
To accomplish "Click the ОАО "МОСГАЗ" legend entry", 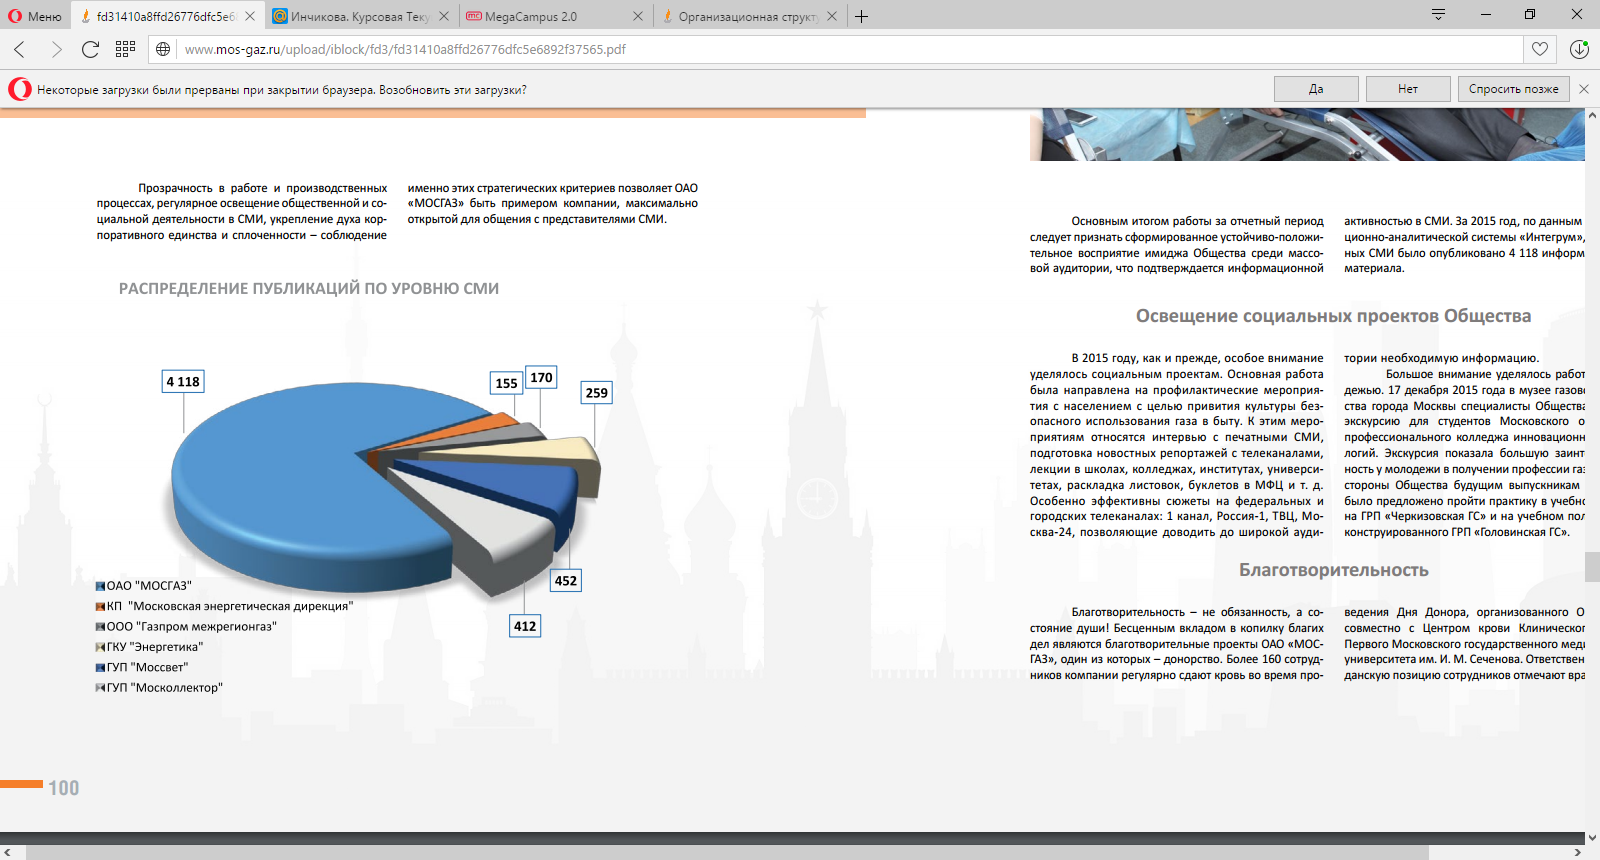I will coord(144,586).
